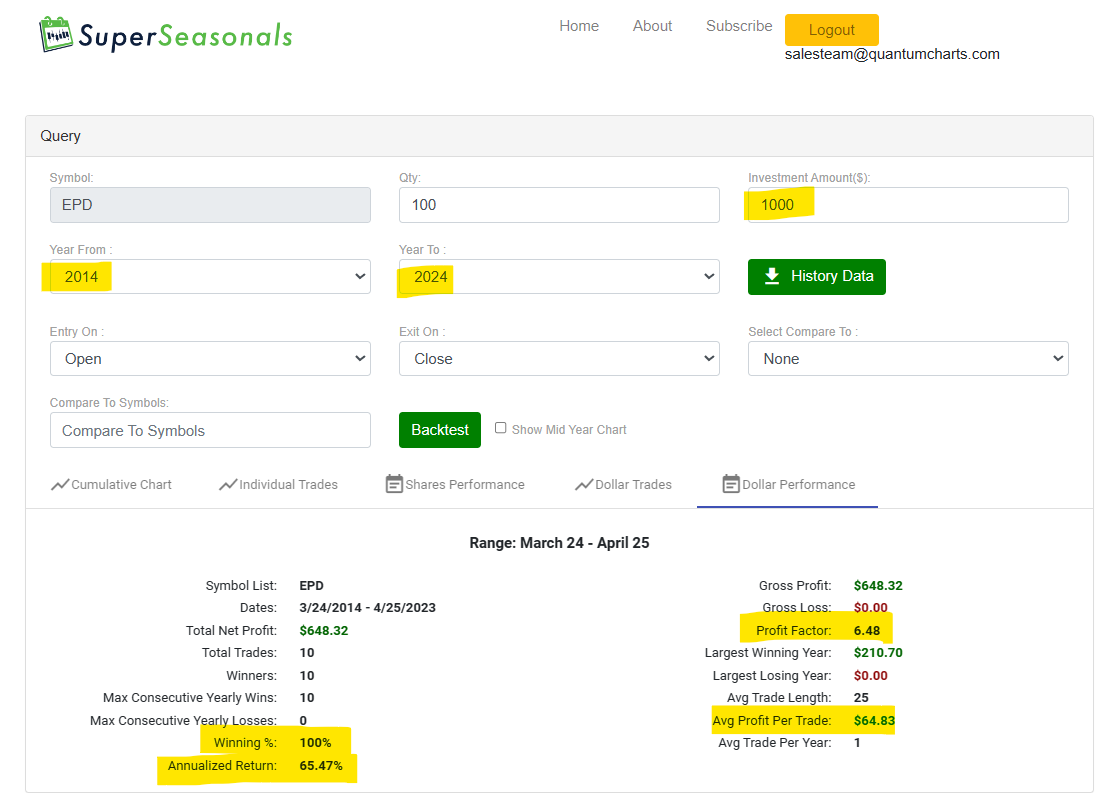This screenshot has width=1101, height=793.
Task: Click the Range: March 24 - April 25 heading
Action: tap(559, 543)
